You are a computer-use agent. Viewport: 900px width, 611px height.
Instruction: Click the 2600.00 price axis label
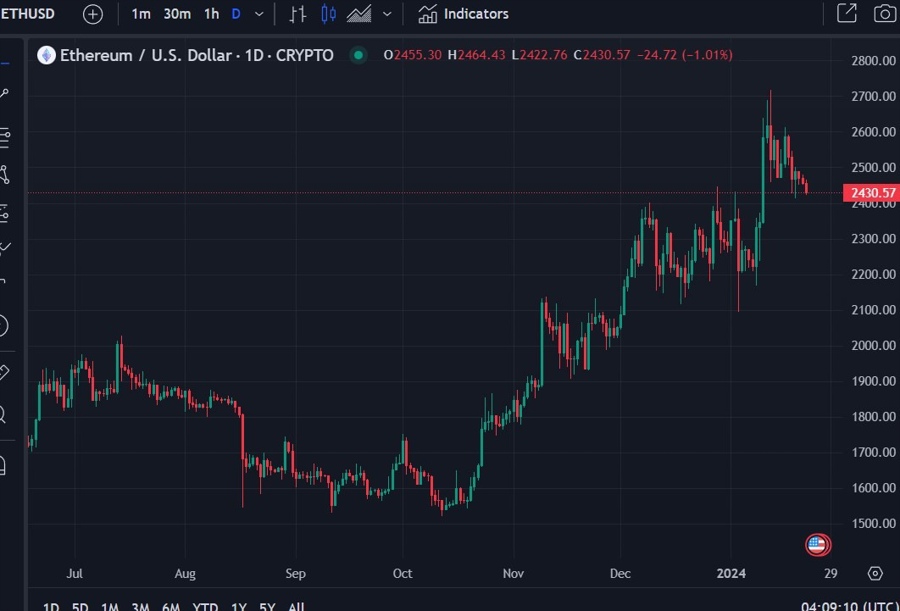874,132
